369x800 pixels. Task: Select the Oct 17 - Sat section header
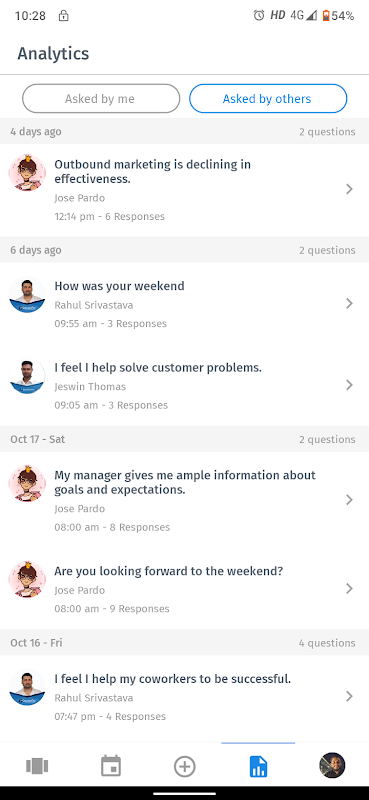point(184,439)
